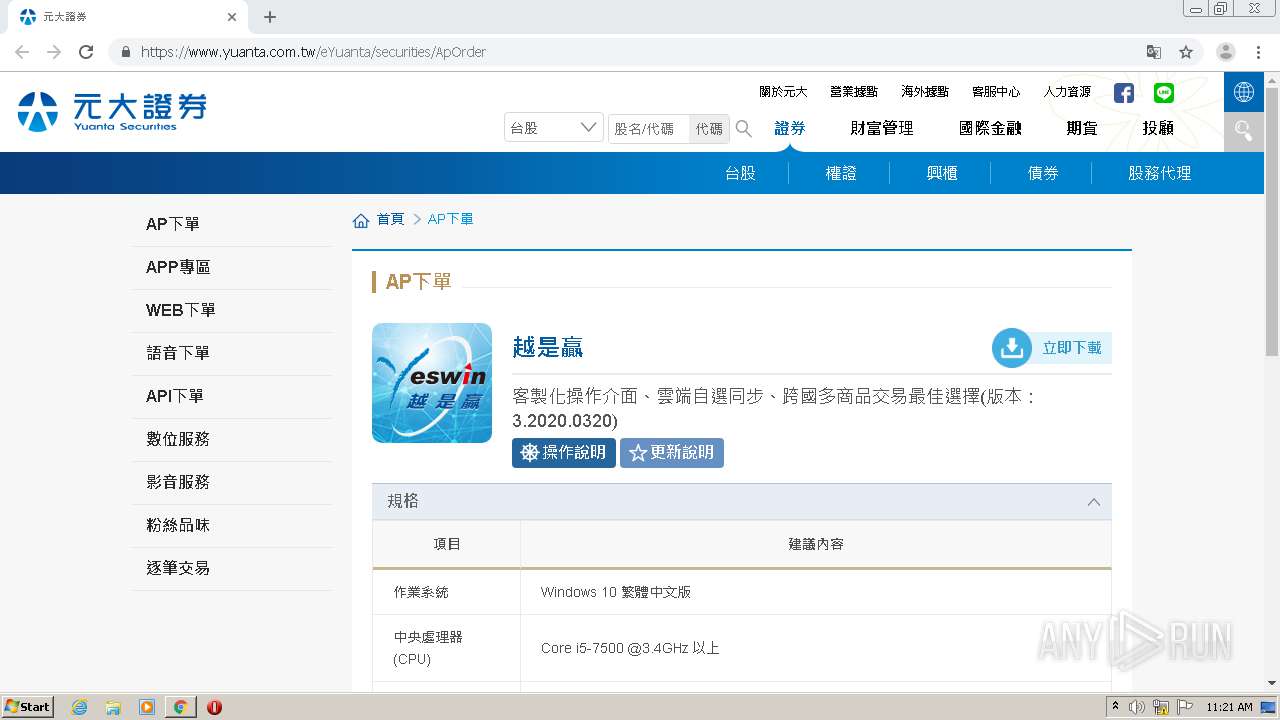Click the download arrow circle icon
This screenshot has width=1280, height=720.
pyautogui.click(x=1011, y=348)
